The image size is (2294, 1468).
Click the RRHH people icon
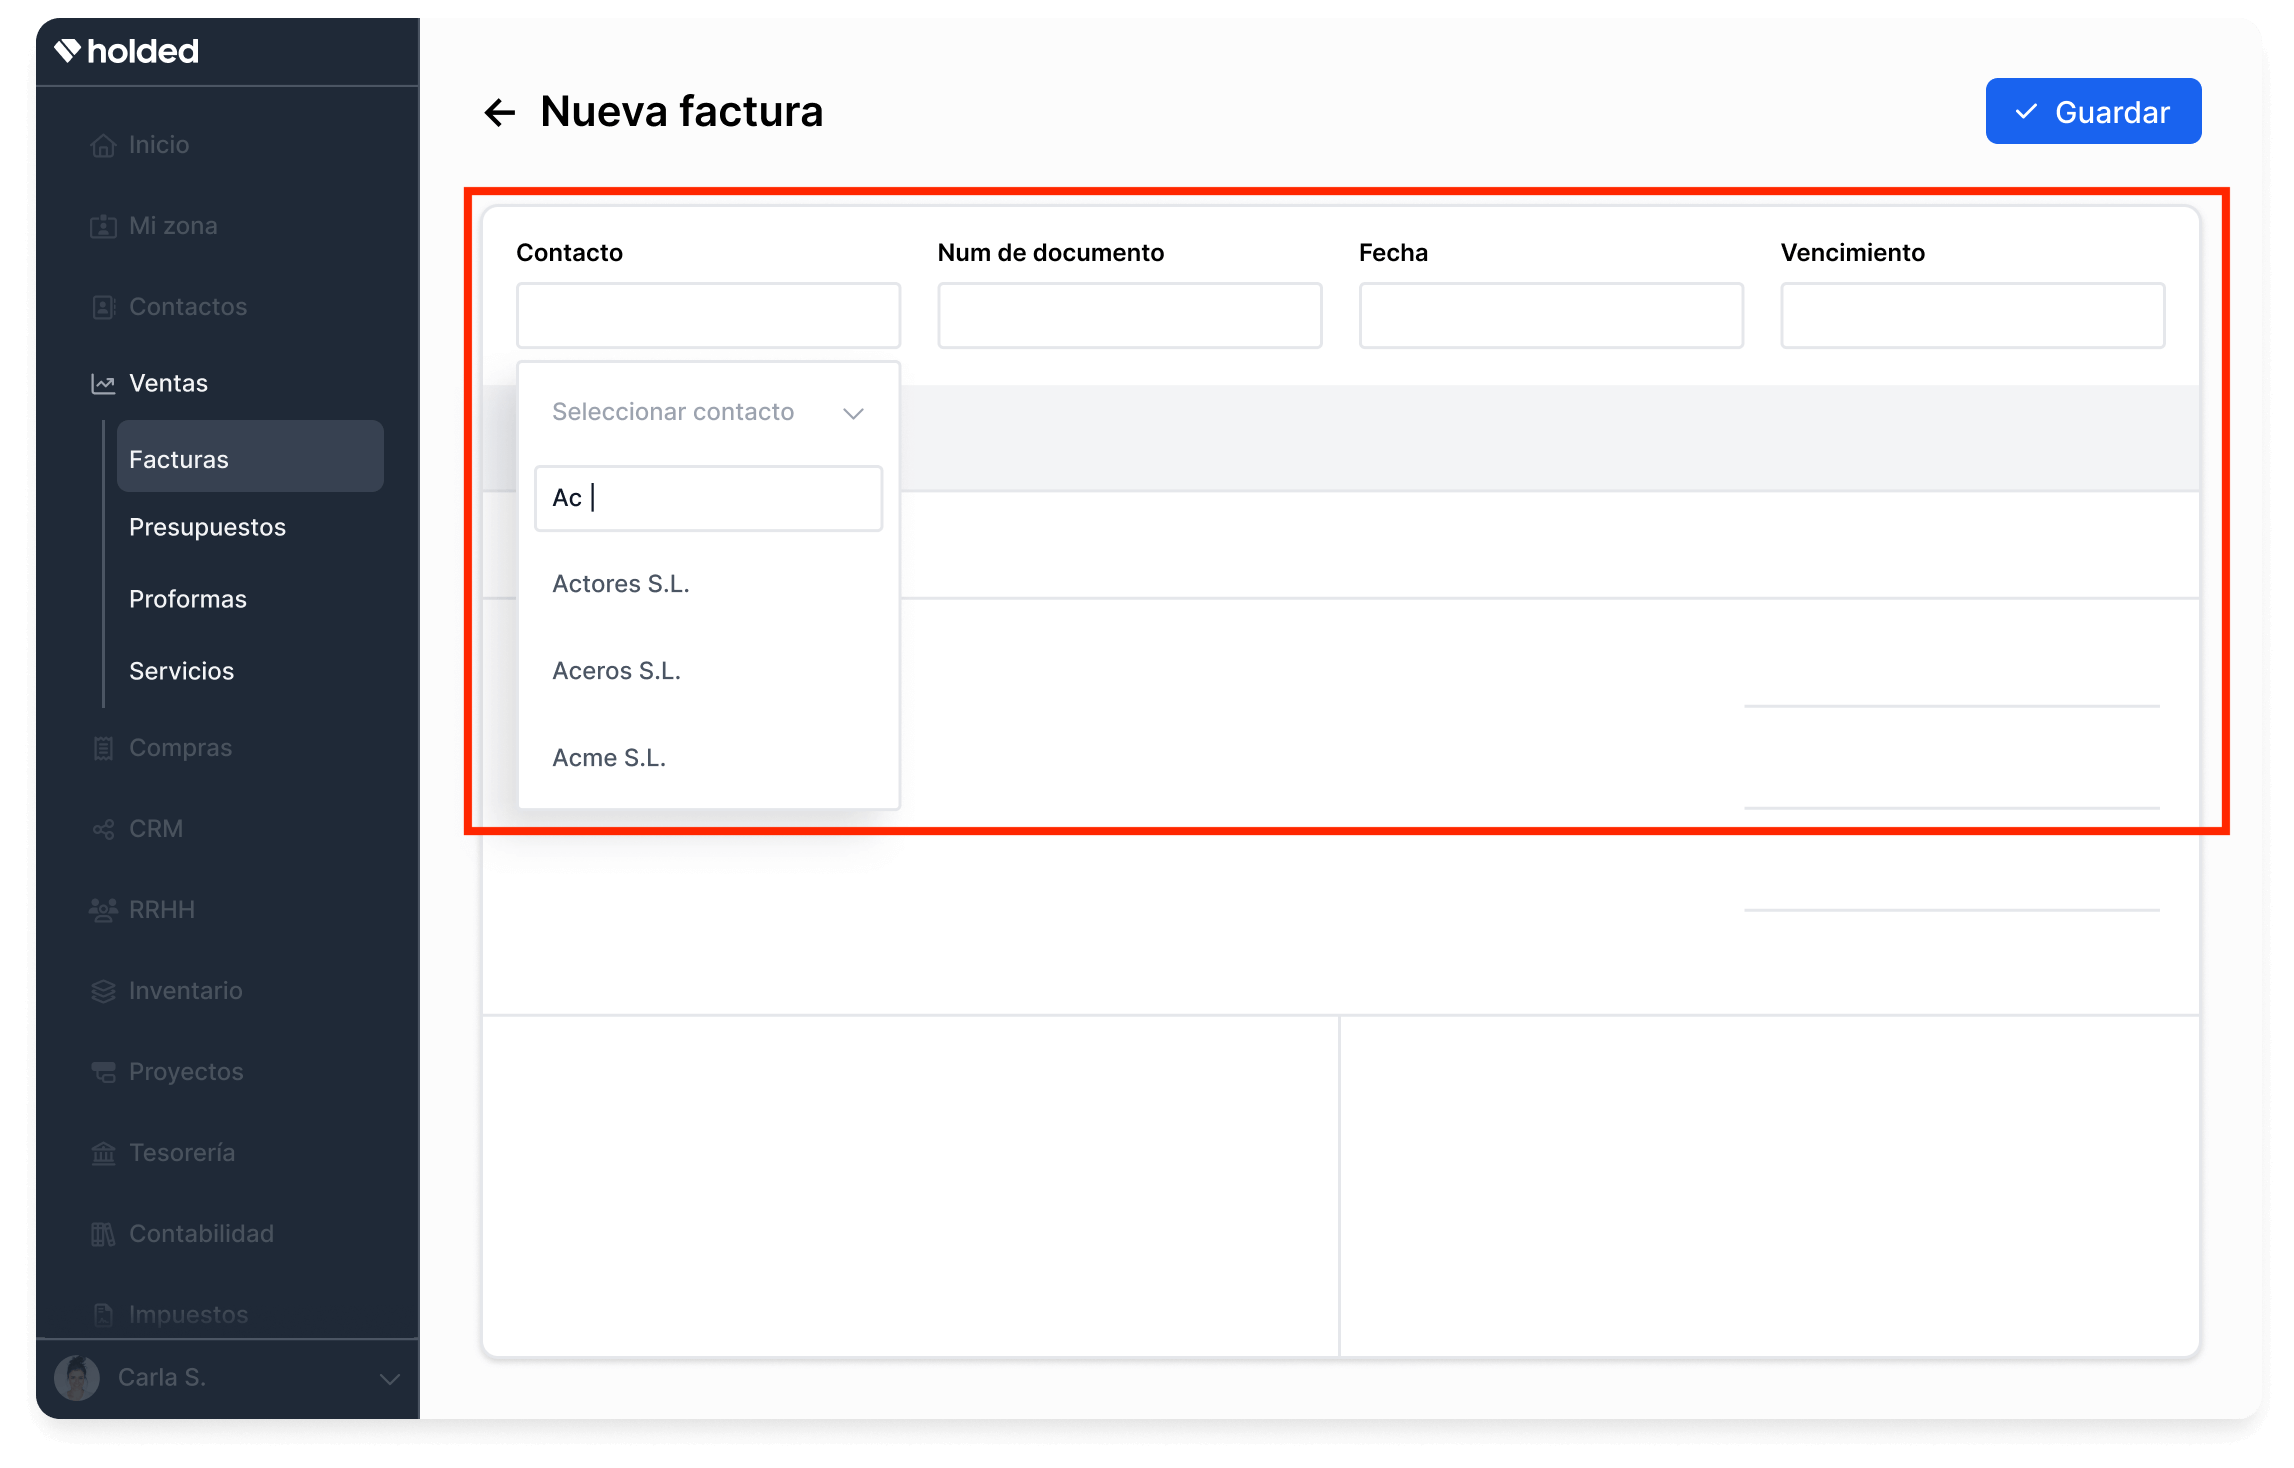coord(103,910)
